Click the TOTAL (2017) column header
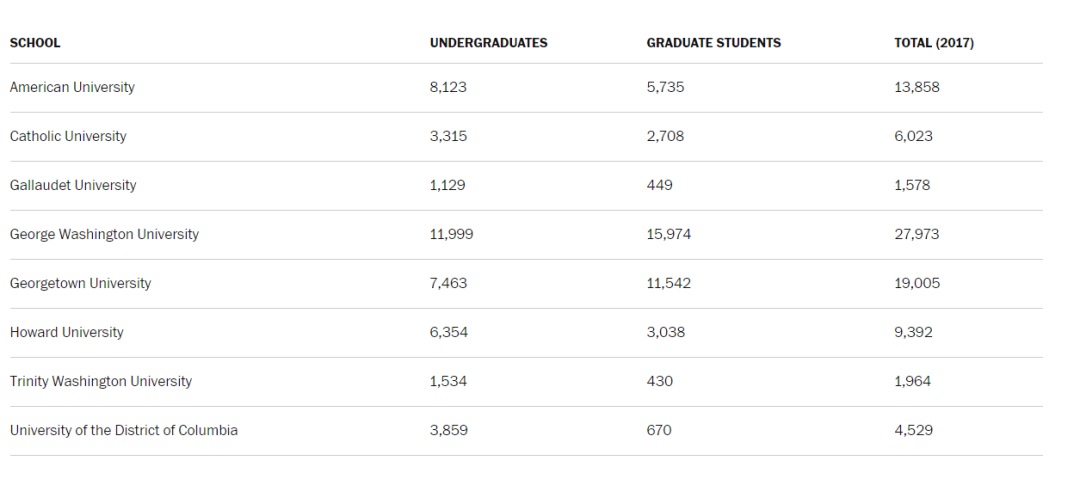This screenshot has height=479, width=1080. (x=933, y=43)
